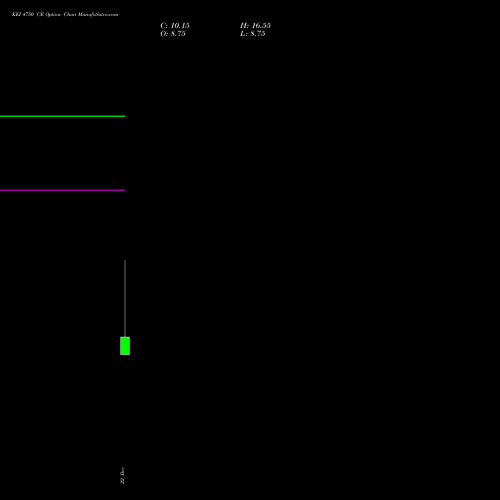
Task: Click the '22 Dec' date axis label
Action: point(122,476)
